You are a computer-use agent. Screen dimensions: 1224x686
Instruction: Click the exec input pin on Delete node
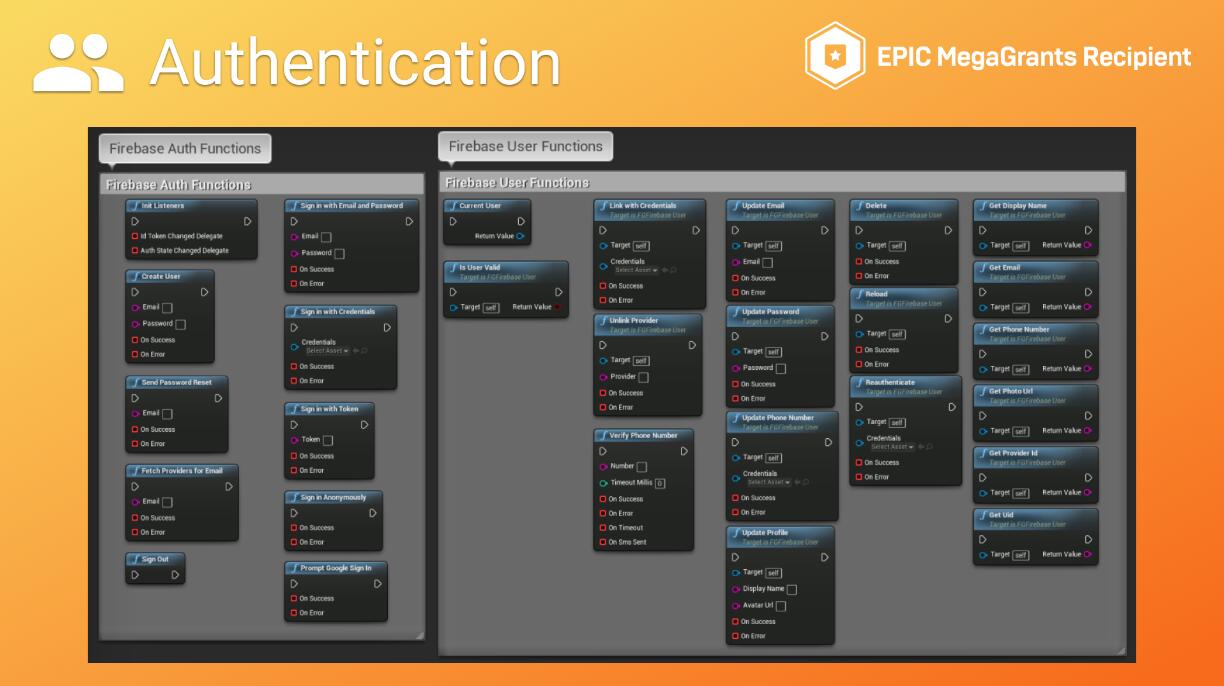click(856, 230)
